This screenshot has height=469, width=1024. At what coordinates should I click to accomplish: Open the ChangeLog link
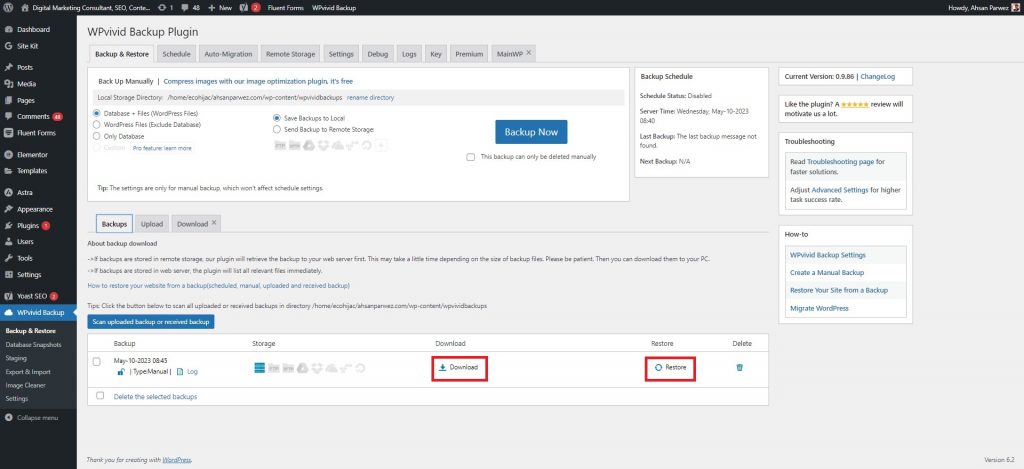pos(878,76)
